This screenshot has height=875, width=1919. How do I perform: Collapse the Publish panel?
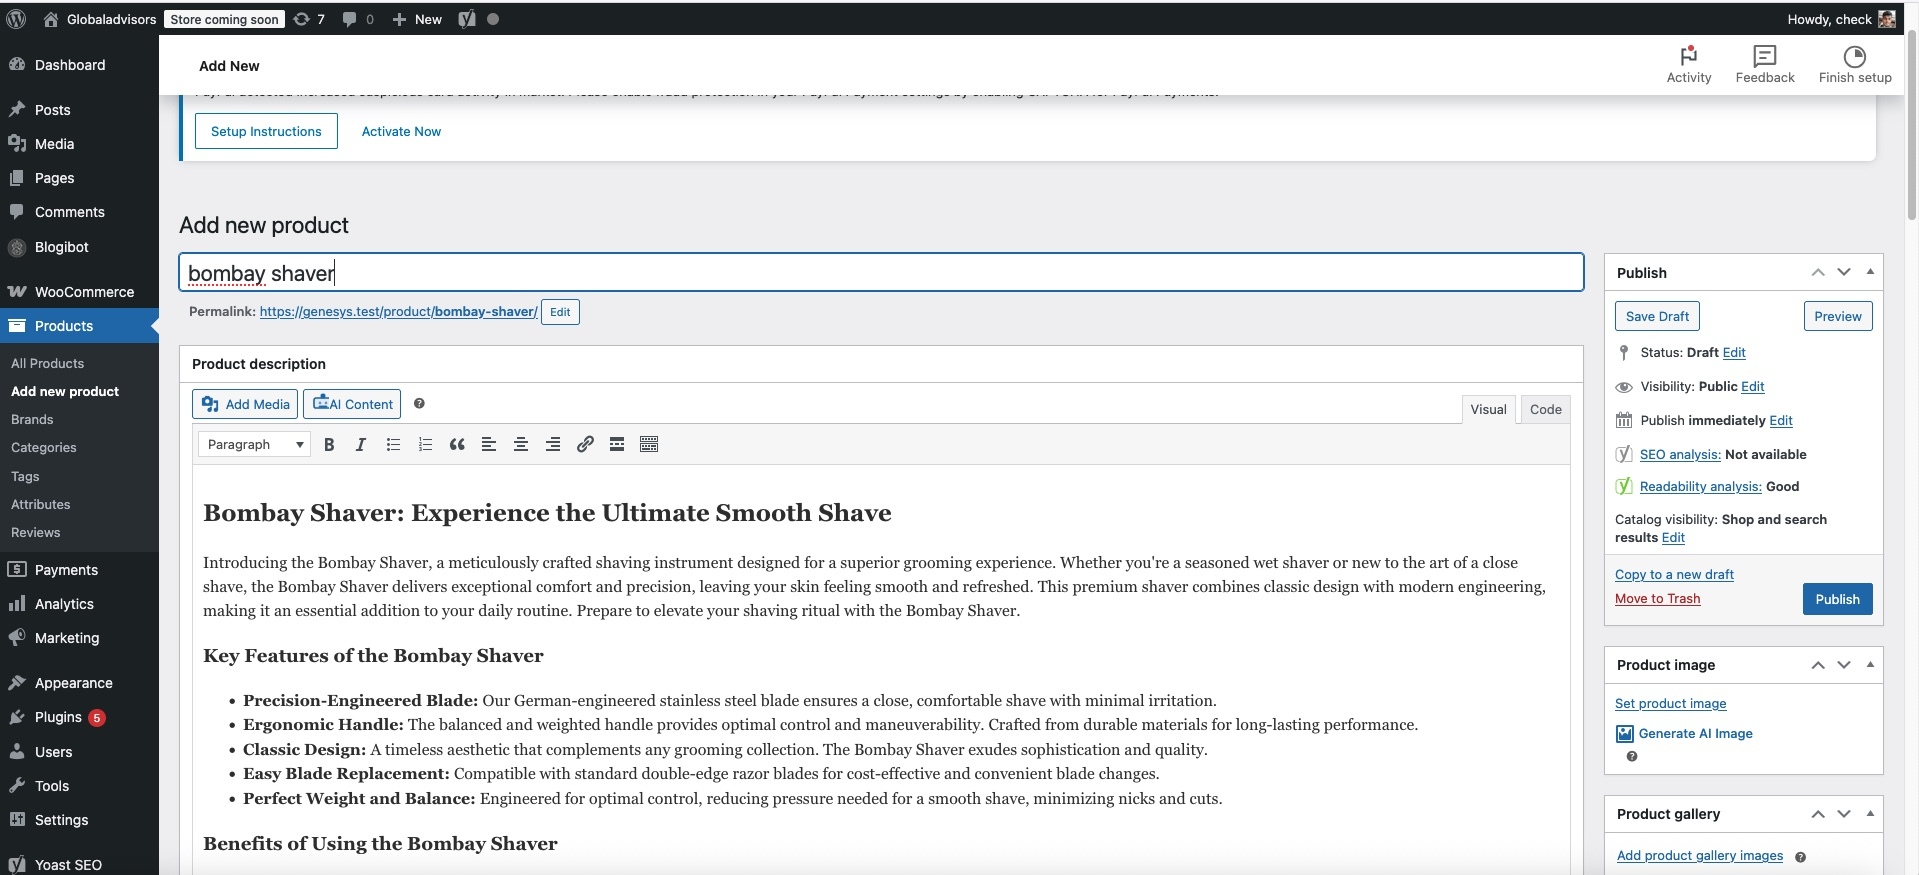pos(1870,272)
